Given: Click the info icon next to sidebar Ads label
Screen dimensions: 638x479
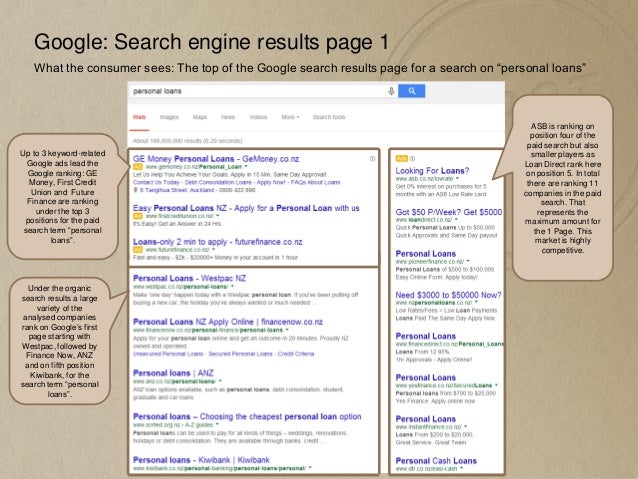Looking at the screenshot, I should pos(412,158).
